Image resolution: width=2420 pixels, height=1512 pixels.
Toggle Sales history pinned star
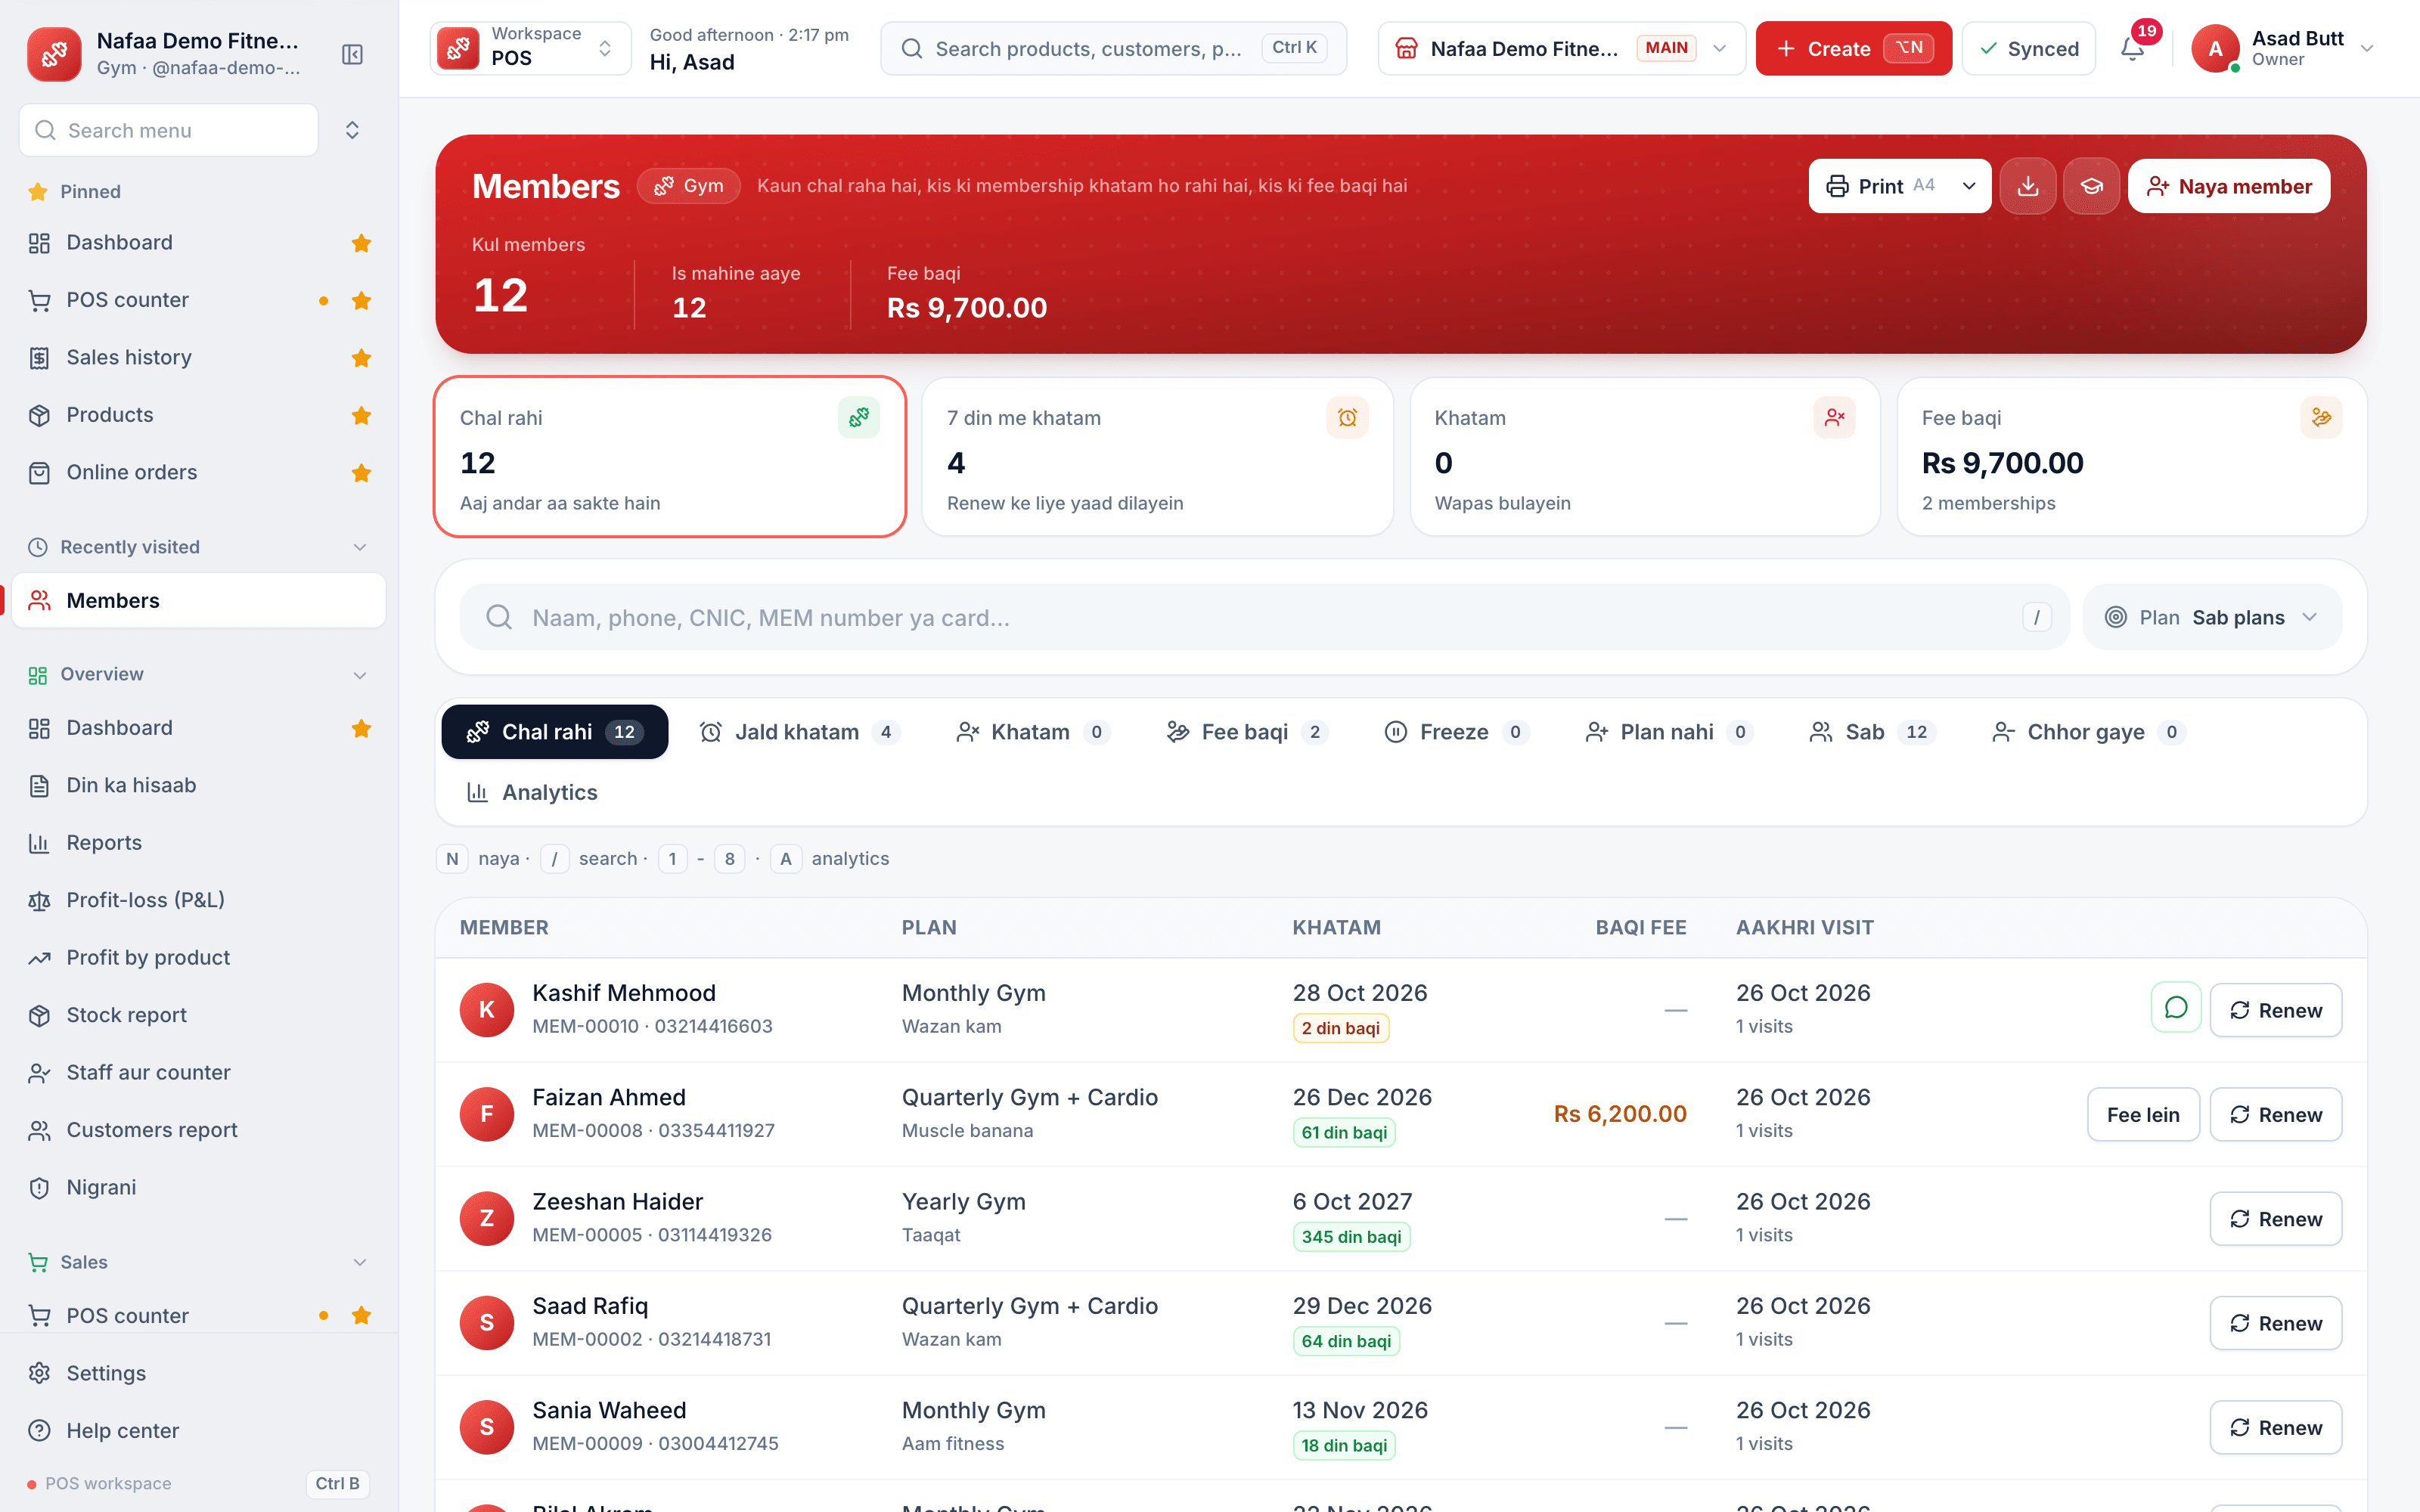pos(361,358)
